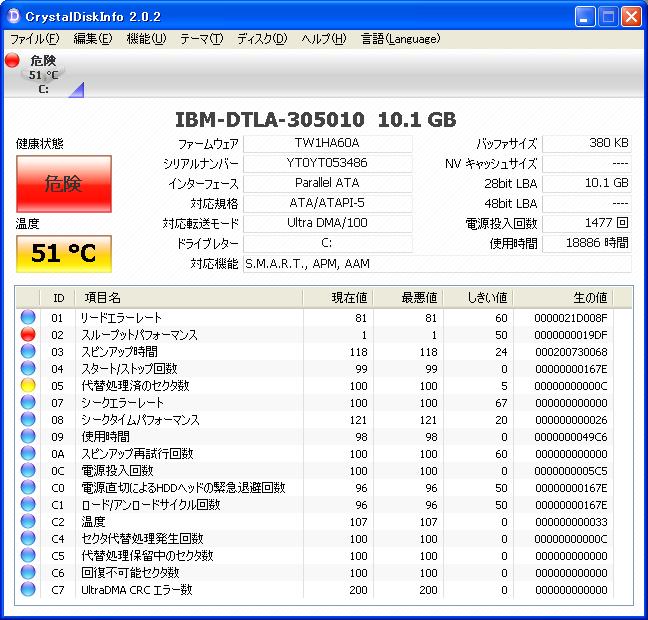The image size is (648, 620).
Task: Click the drive letter field C:
Action: coord(328,243)
